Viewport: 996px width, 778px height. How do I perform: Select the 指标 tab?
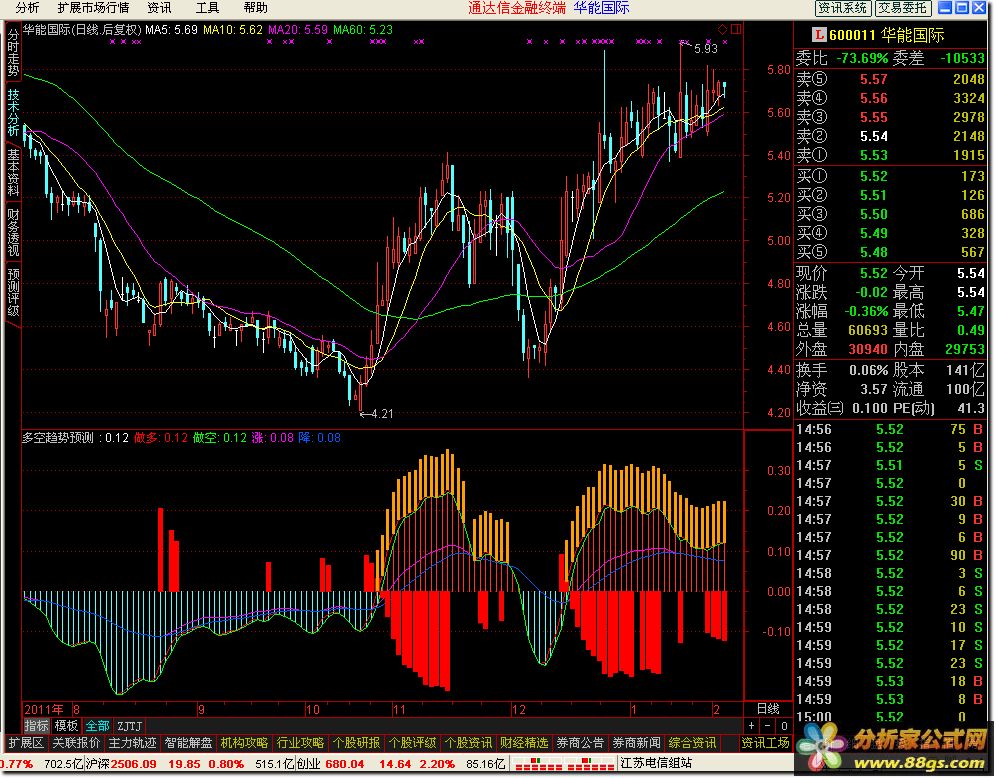click(x=36, y=725)
